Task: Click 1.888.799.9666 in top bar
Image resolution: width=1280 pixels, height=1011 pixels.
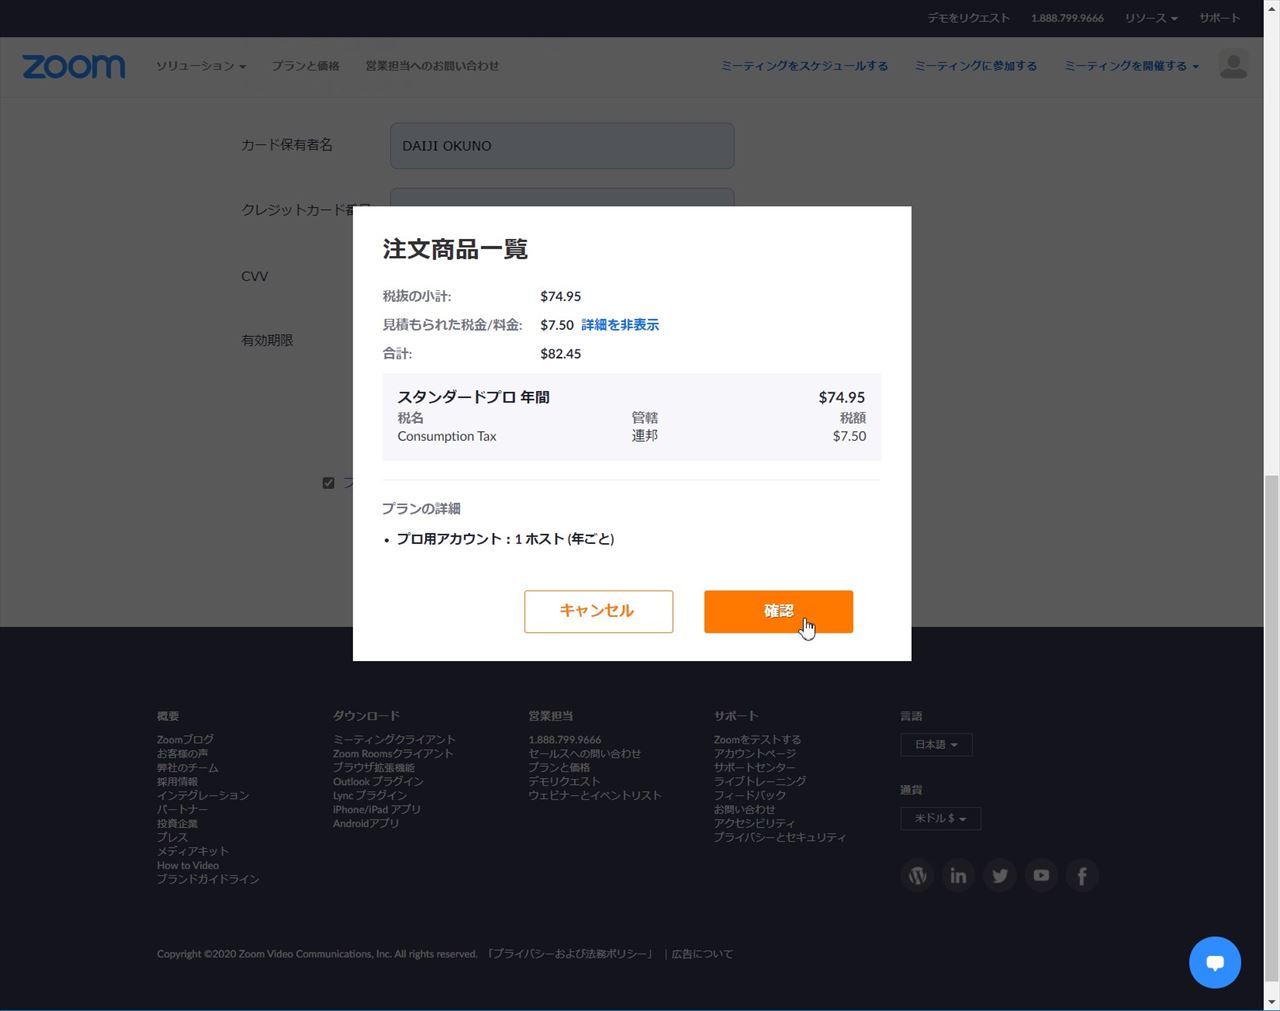Action: [x=1067, y=18]
